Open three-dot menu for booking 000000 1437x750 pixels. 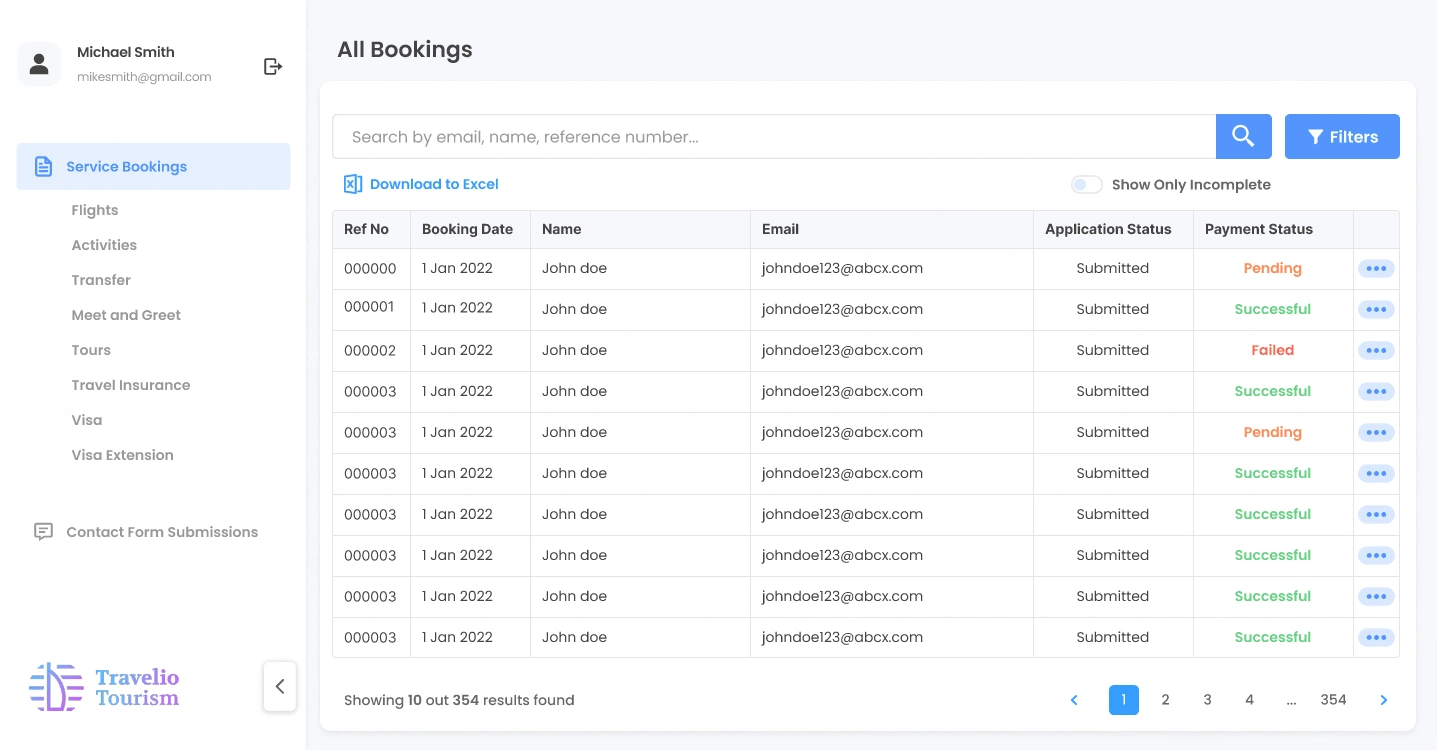click(x=1376, y=269)
